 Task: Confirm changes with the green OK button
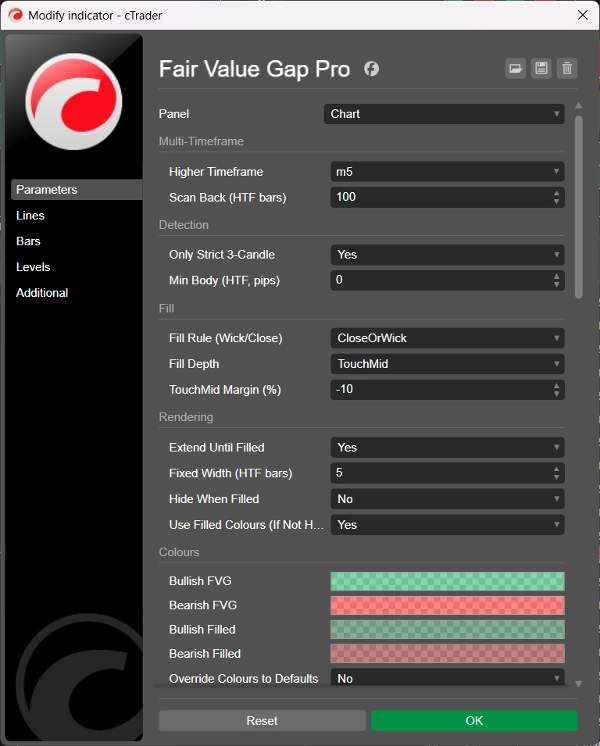pyautogui.click(x=474, y=721)
